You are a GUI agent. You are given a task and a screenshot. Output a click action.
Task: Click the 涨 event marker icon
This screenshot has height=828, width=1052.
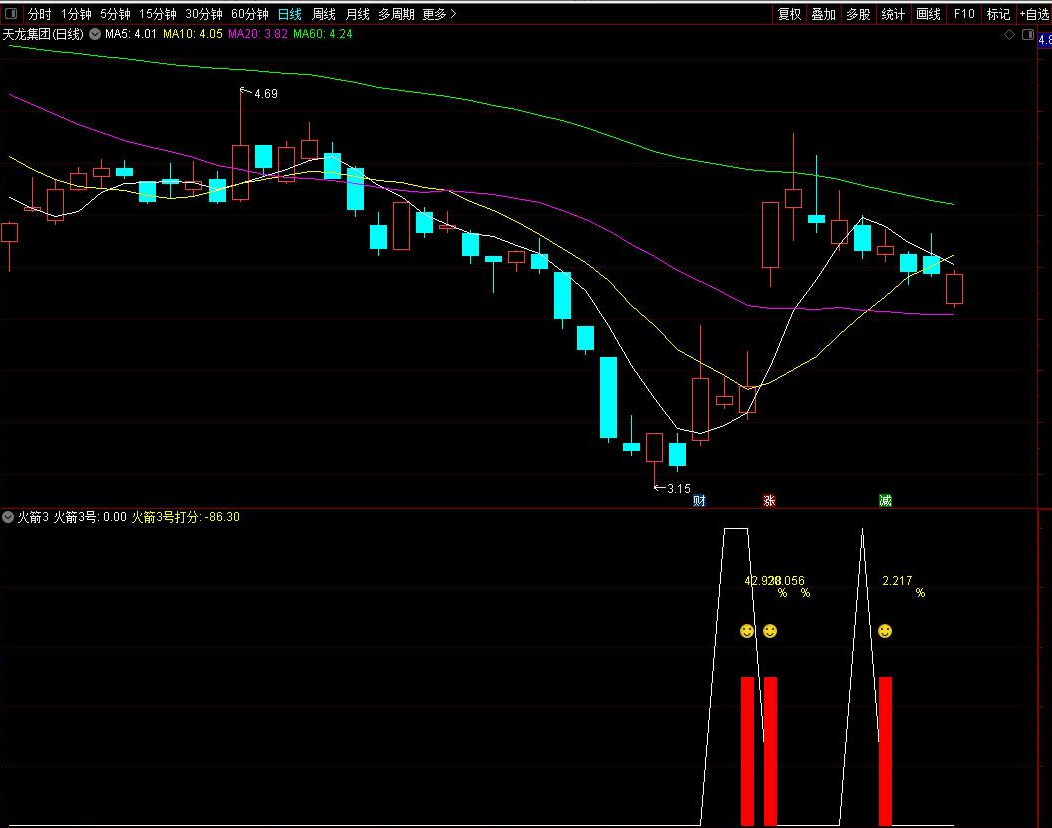[x=770, y=501]
